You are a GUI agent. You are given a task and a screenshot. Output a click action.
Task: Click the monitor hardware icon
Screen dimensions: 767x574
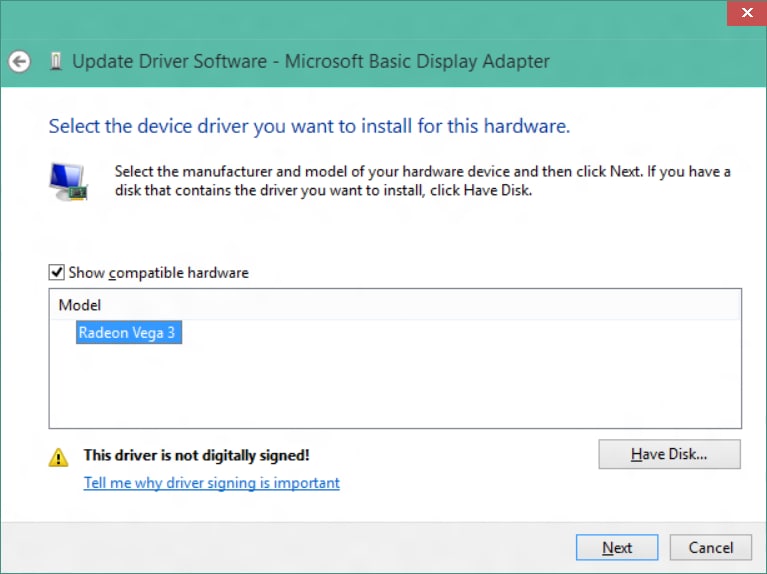tap(68, 182)
